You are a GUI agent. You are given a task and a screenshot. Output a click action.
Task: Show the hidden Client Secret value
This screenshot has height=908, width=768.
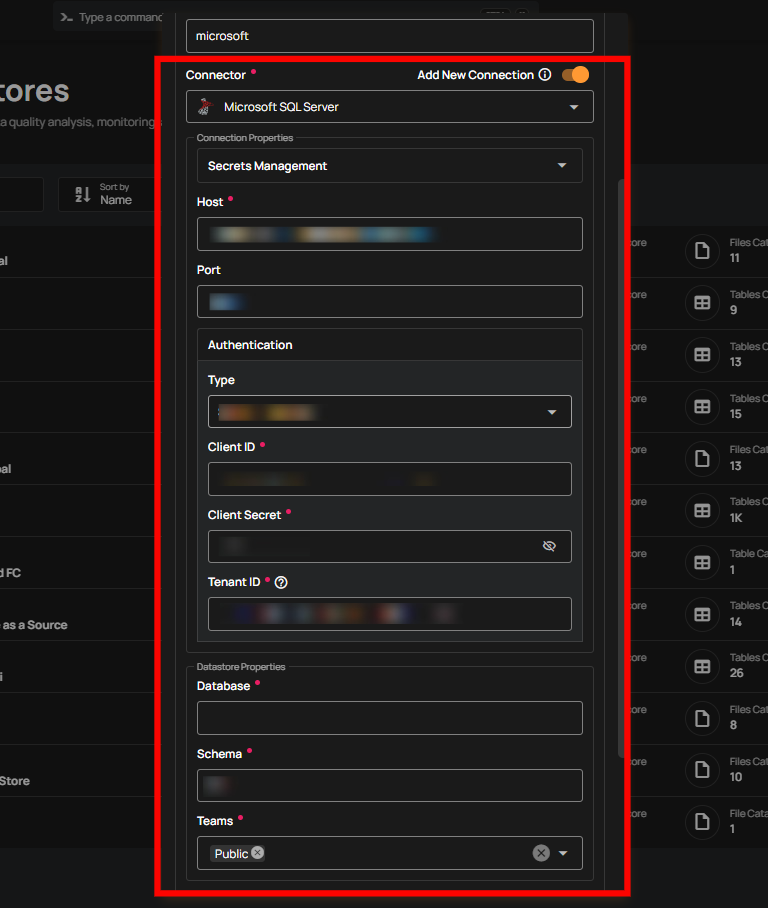549,546
